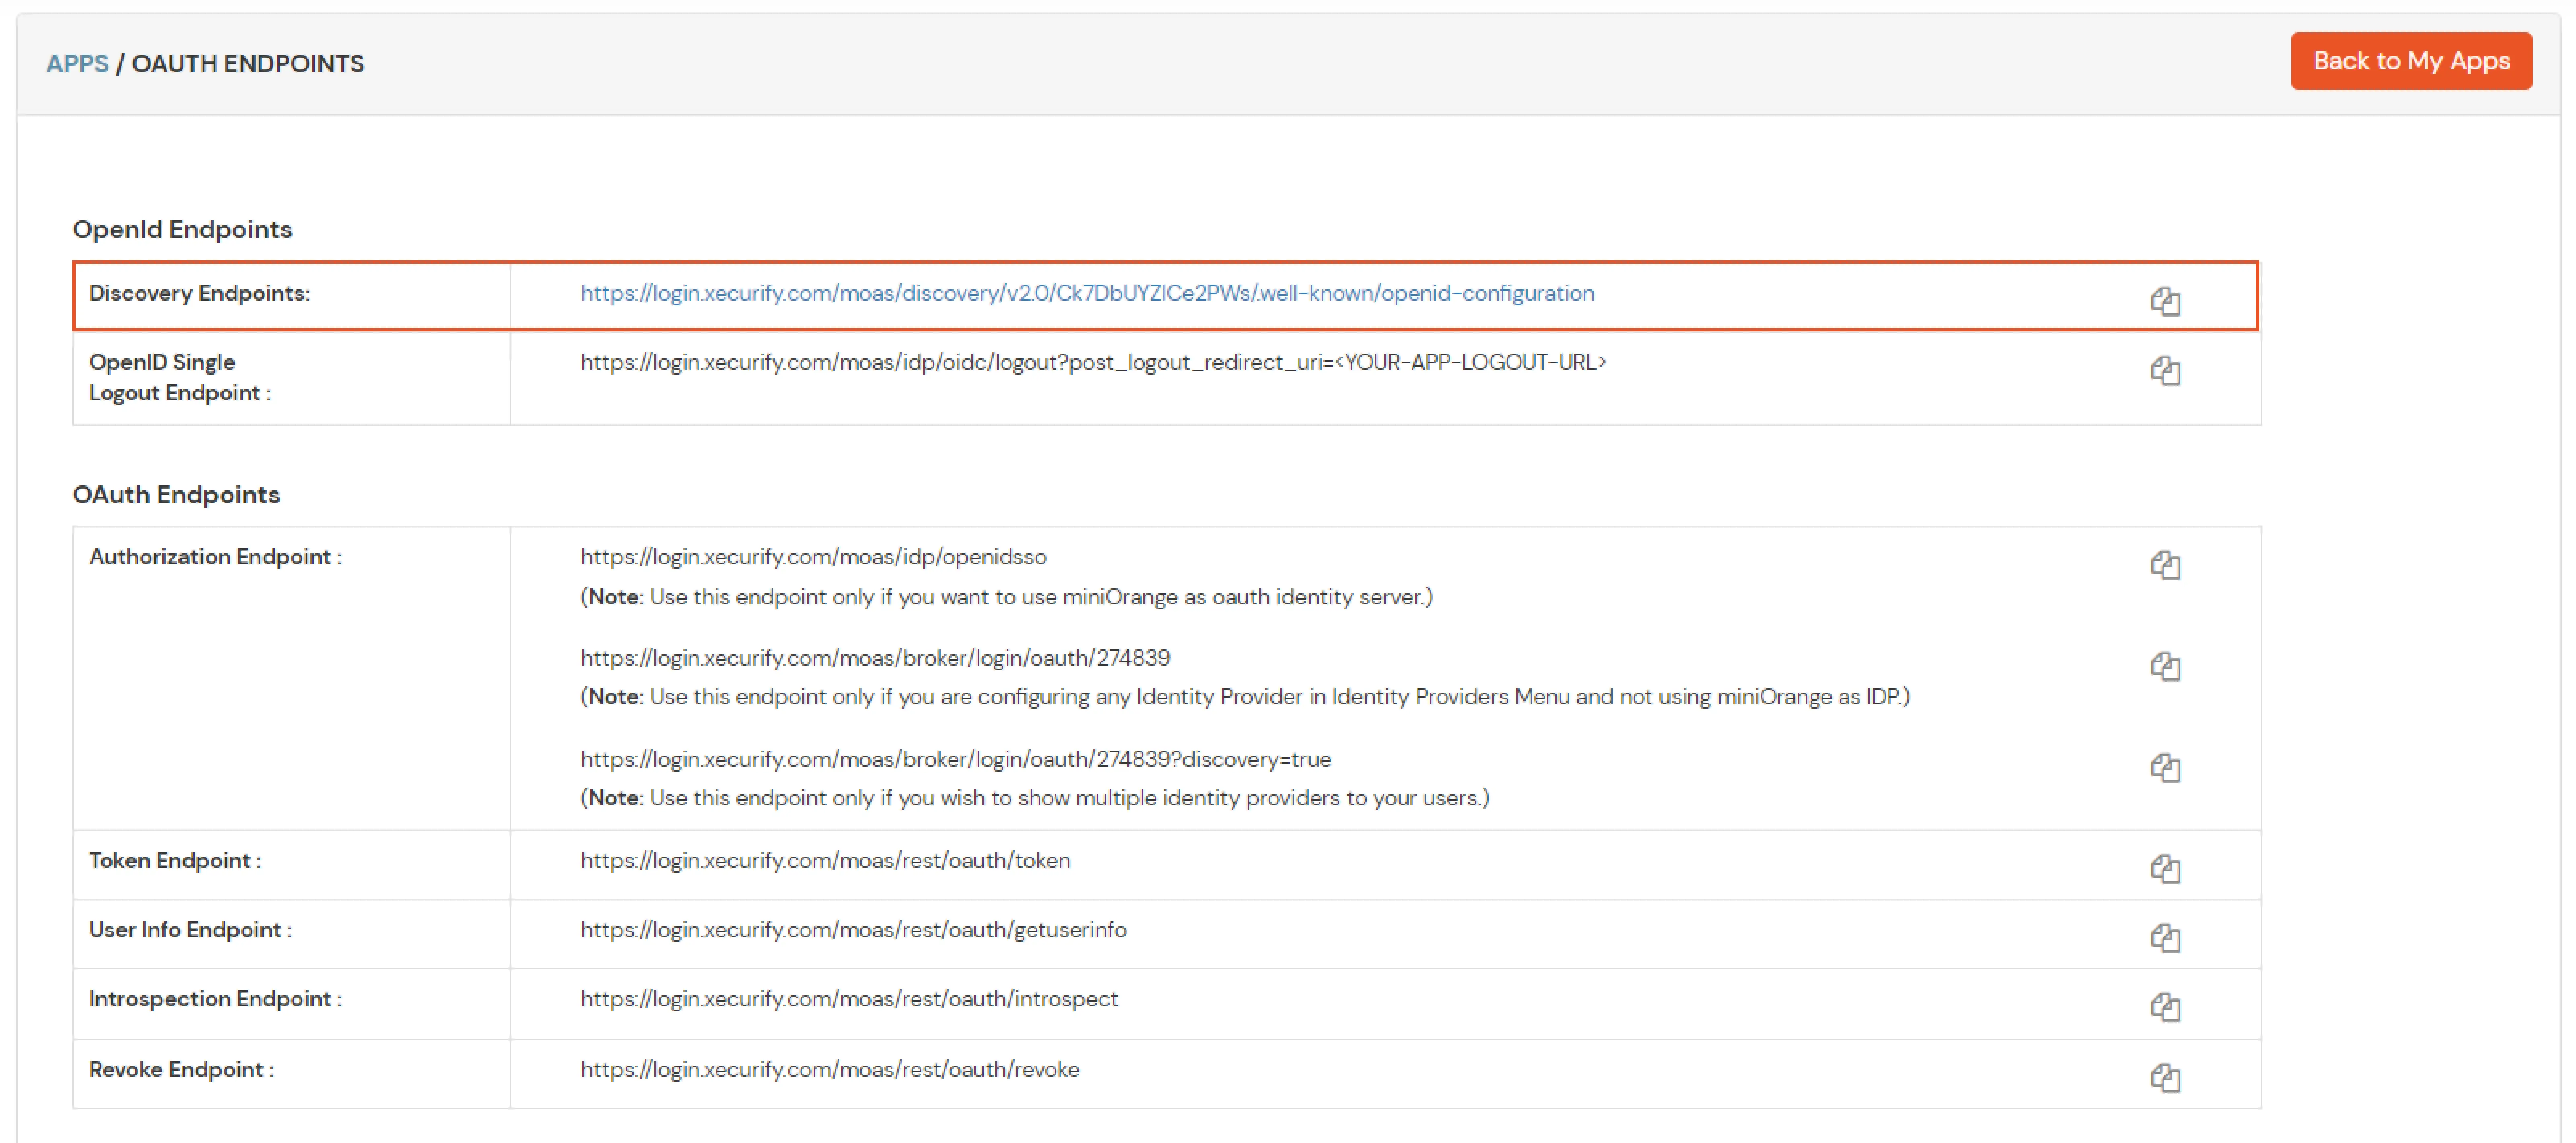Click the OpenId Endpoints section heading

tap(182, 230)
